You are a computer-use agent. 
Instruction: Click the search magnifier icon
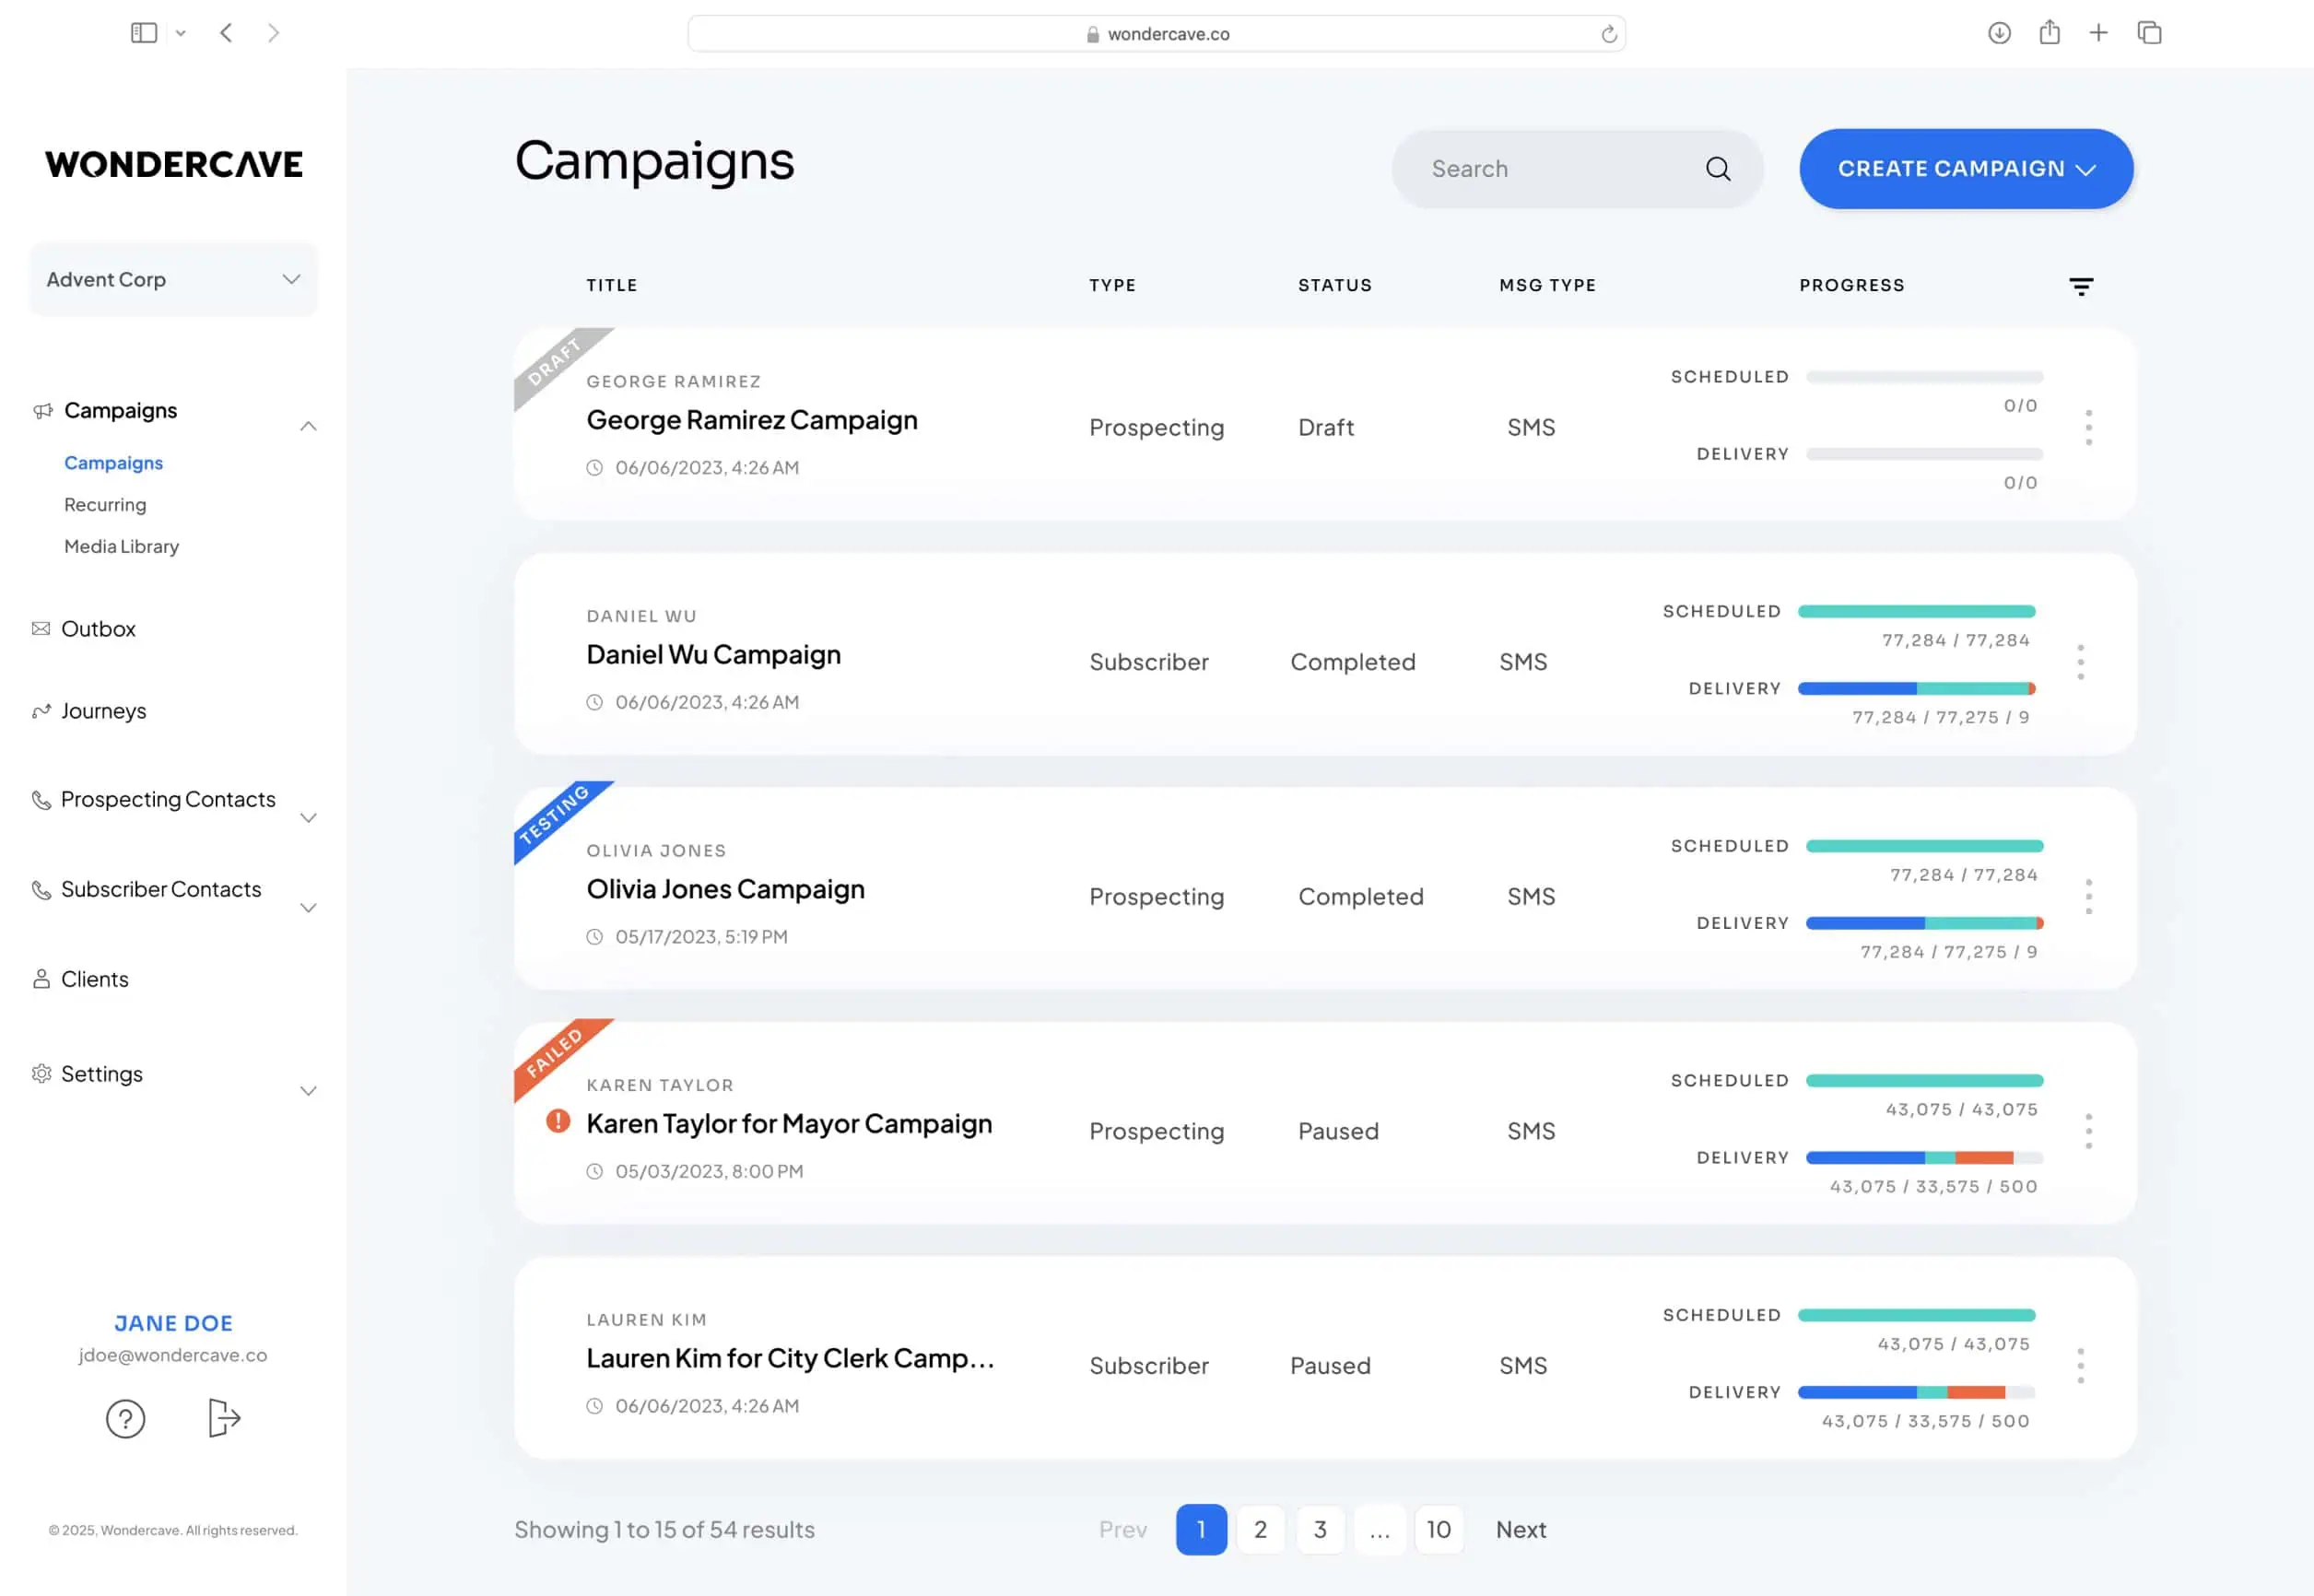1718,169
